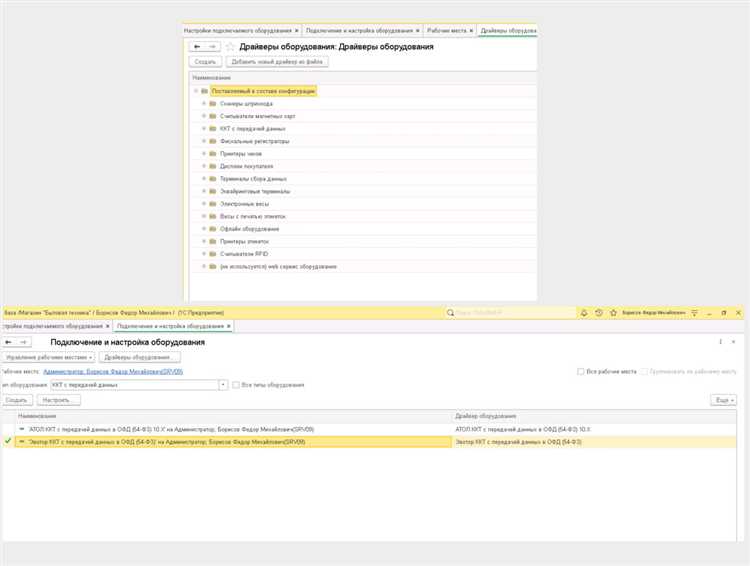This screenshot has height=566, width=750.
Task: Open the Еще dropdown menu
Action: point(723,400)
